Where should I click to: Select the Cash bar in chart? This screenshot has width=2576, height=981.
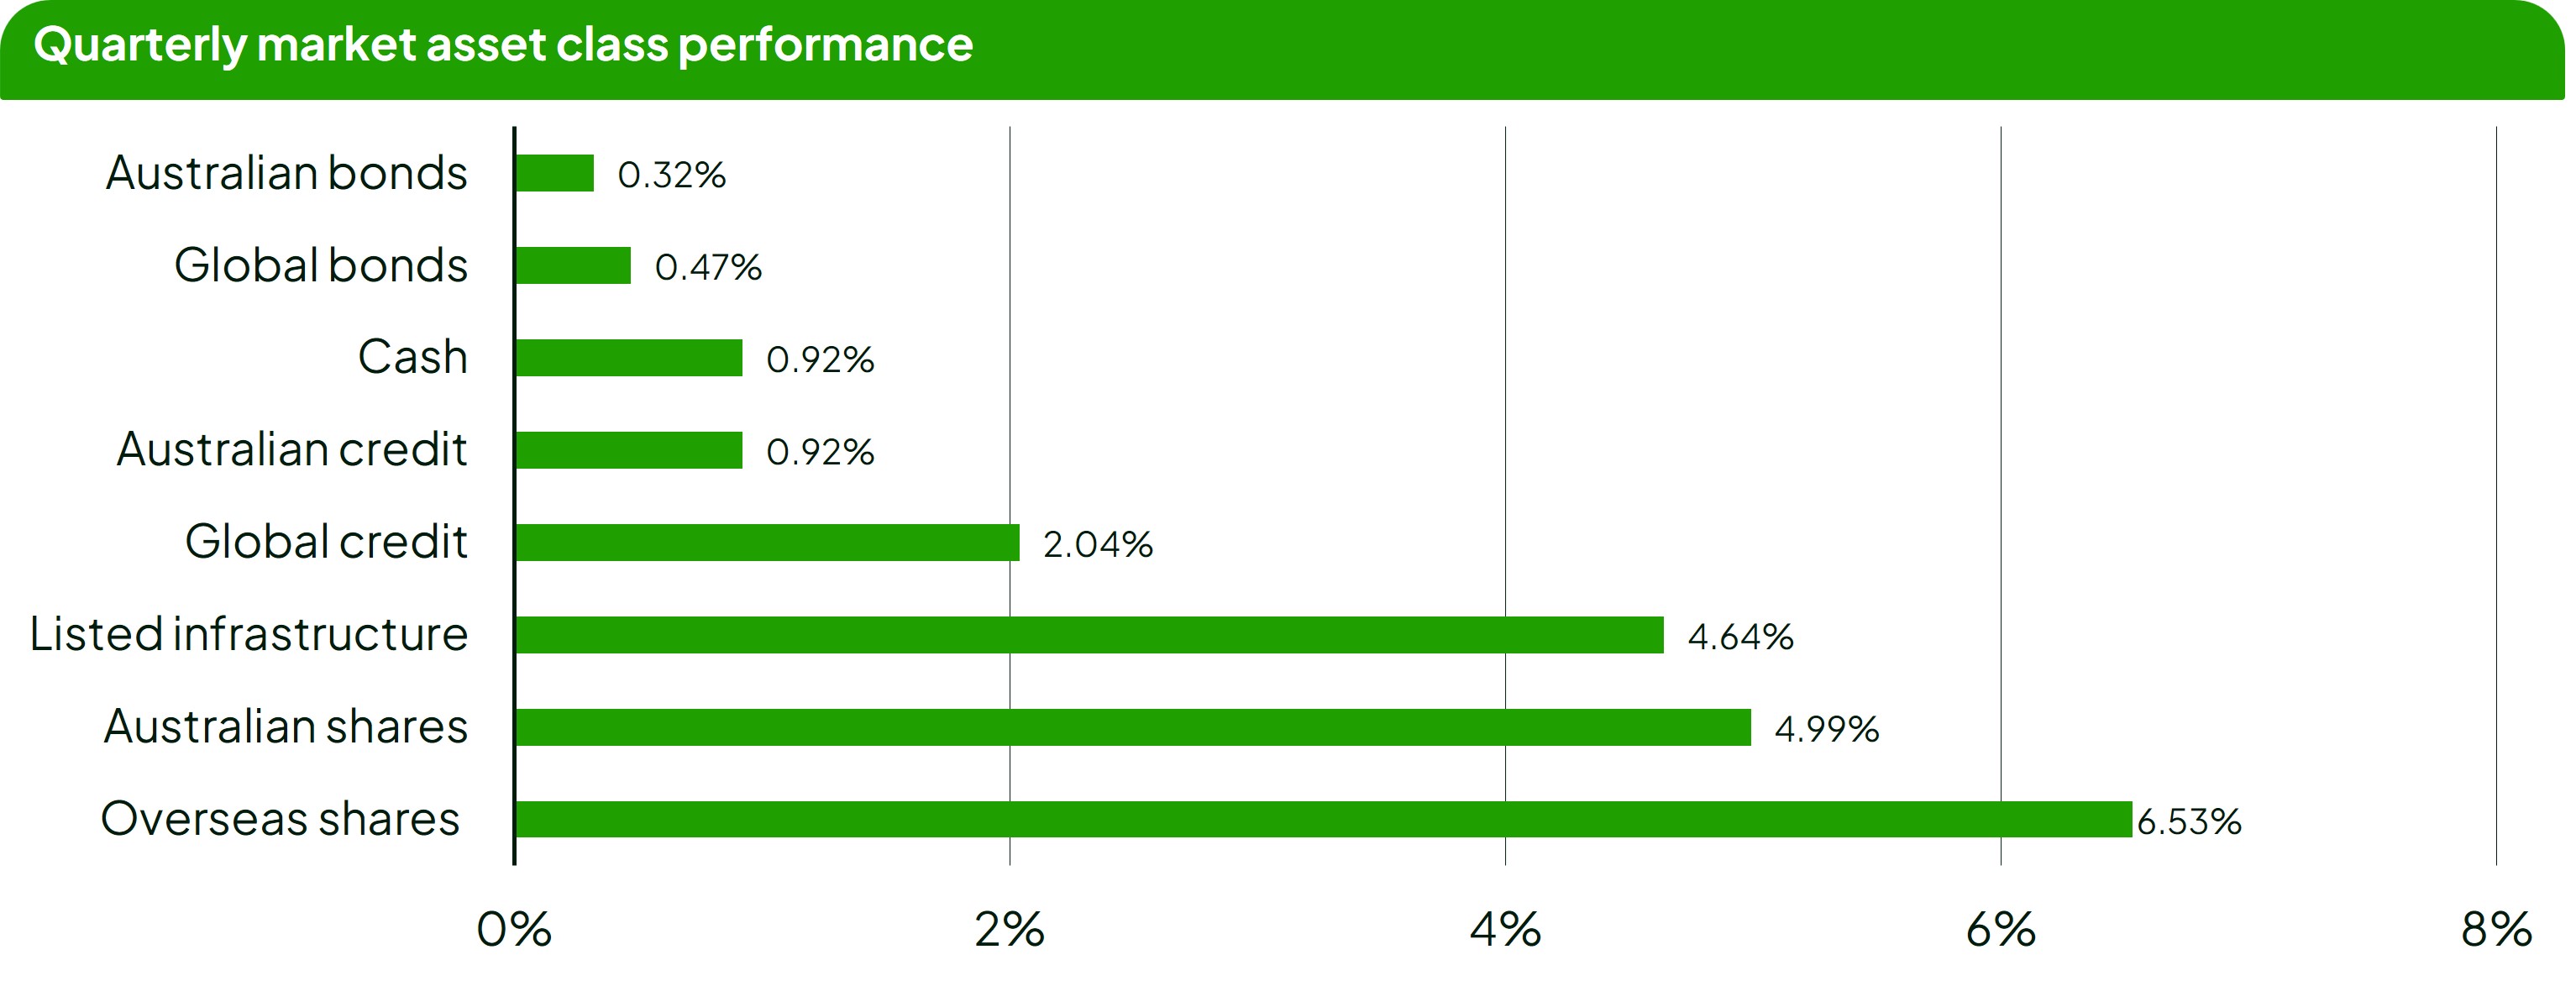629,358
